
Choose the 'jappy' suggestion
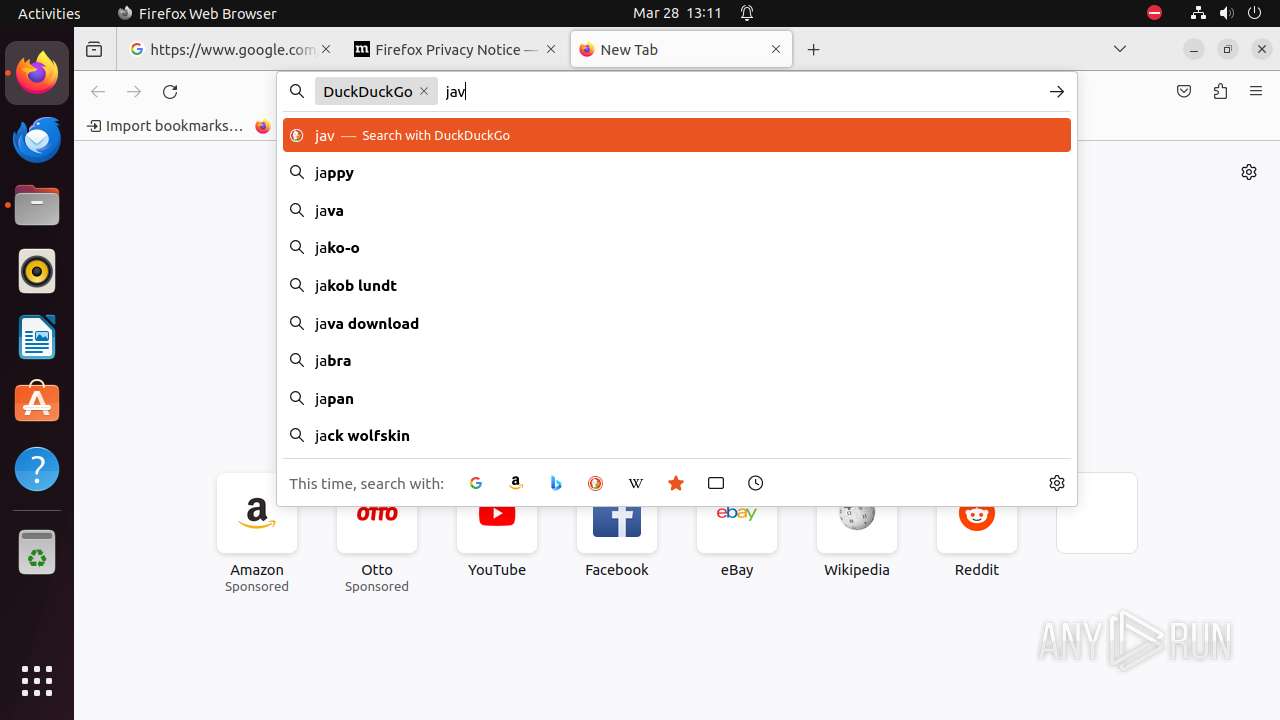click(677, 173)
